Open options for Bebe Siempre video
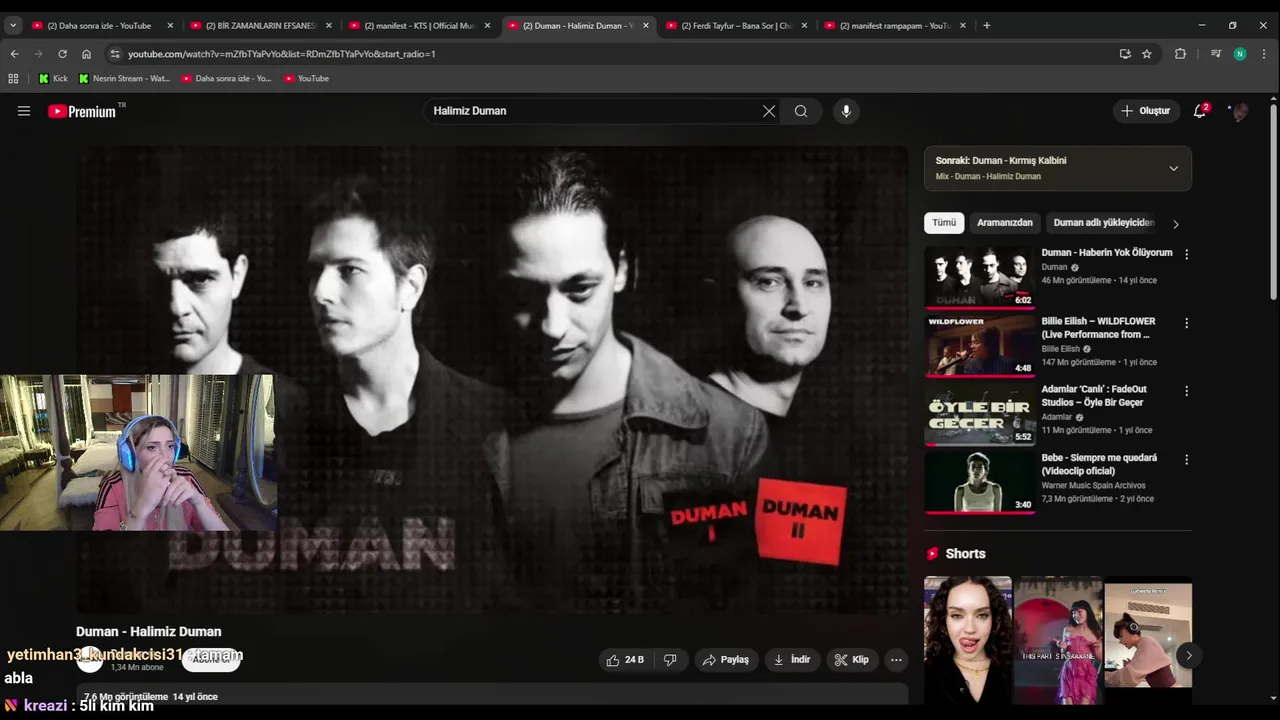1280x720 pixels. tap(1186, 459)
